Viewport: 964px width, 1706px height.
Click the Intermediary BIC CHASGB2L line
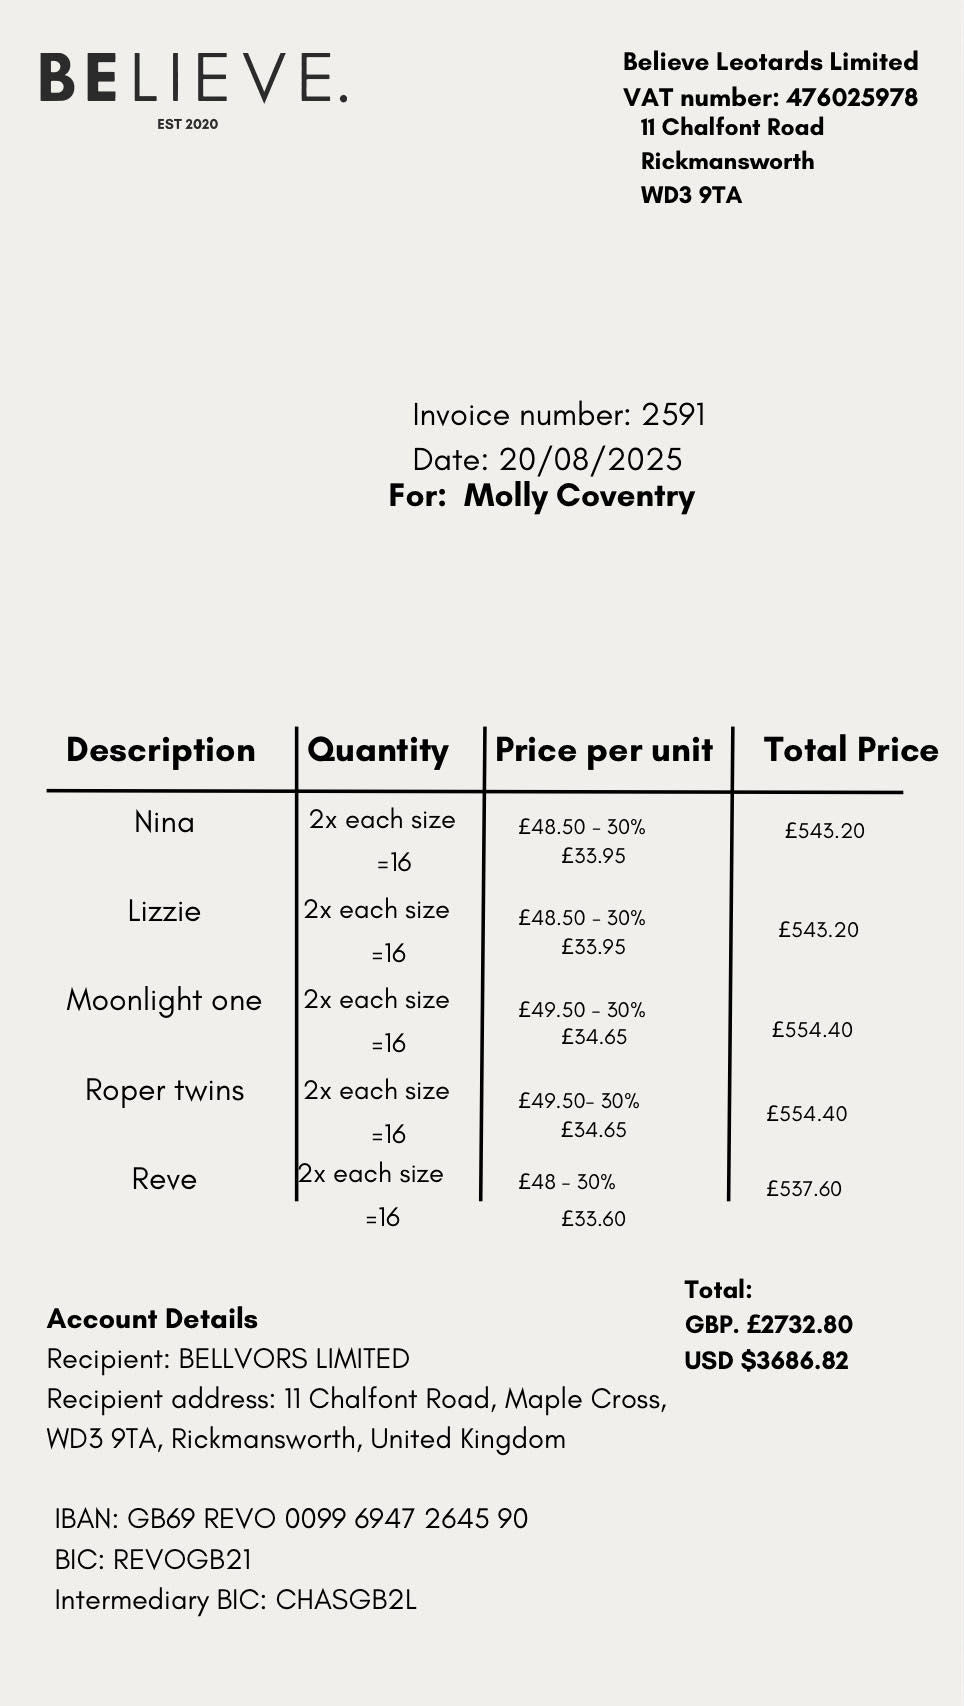pos(235,1600)
